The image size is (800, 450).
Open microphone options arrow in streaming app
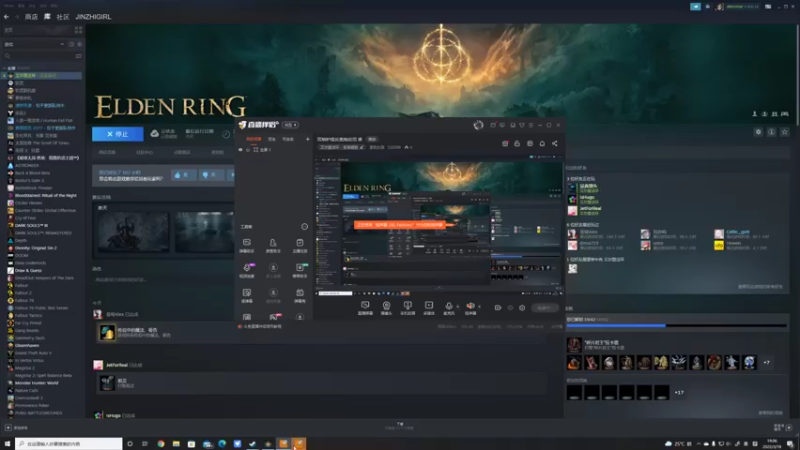tap(457, 307)
